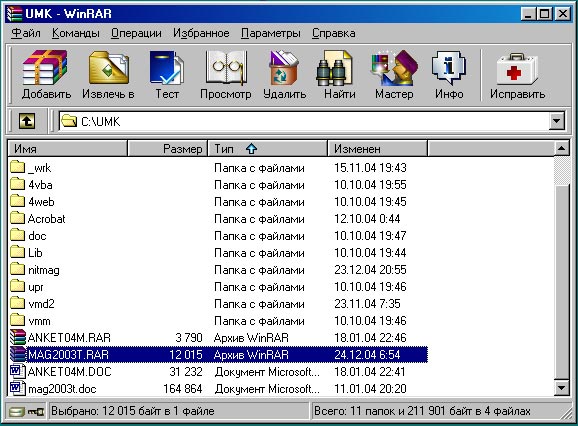578x426 pixels.
Task: Expand the C:\UMK path dropdown
Action: click(x=557, y=121)
